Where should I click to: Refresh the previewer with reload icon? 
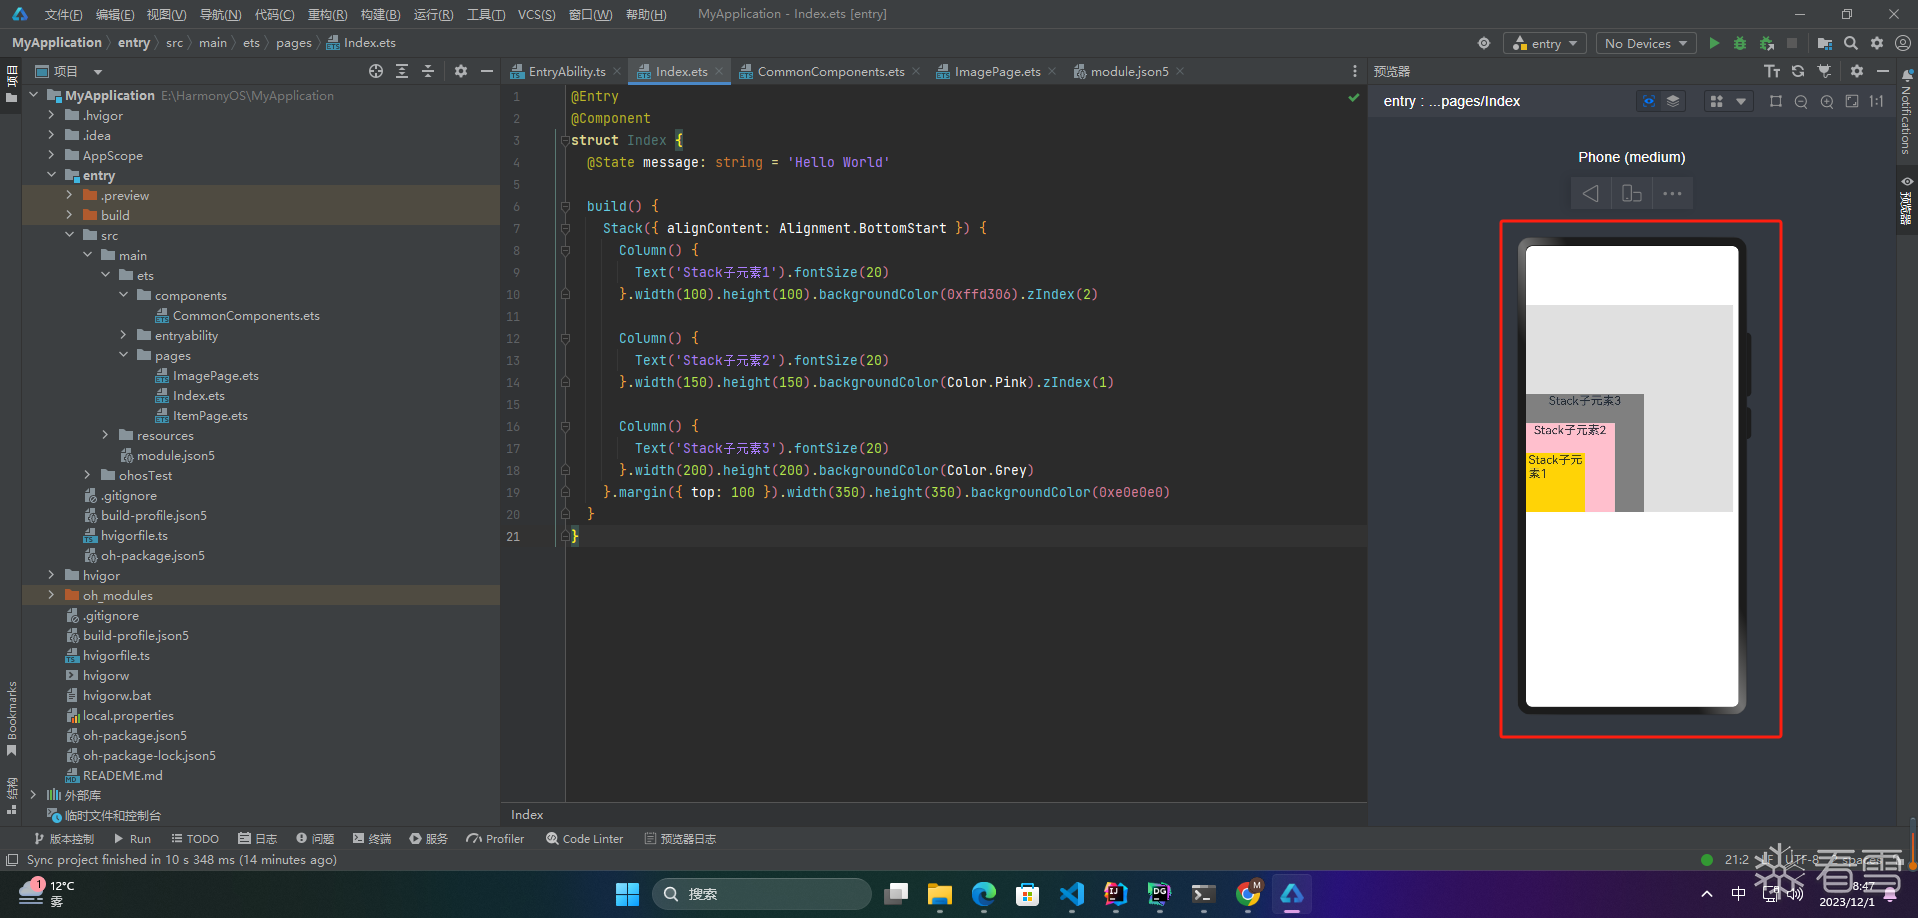(x=1798, y=71)
